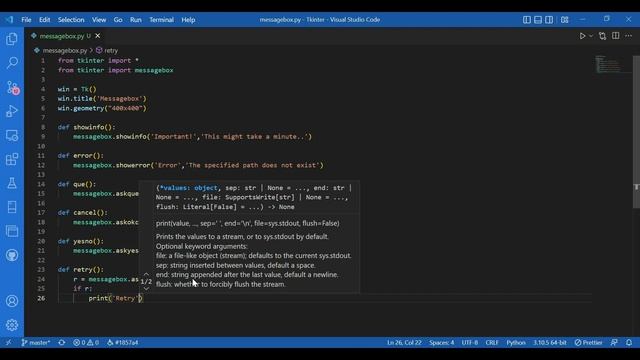
Task: Click line number 26 in the gutter
Action: (x=41, y=298)
